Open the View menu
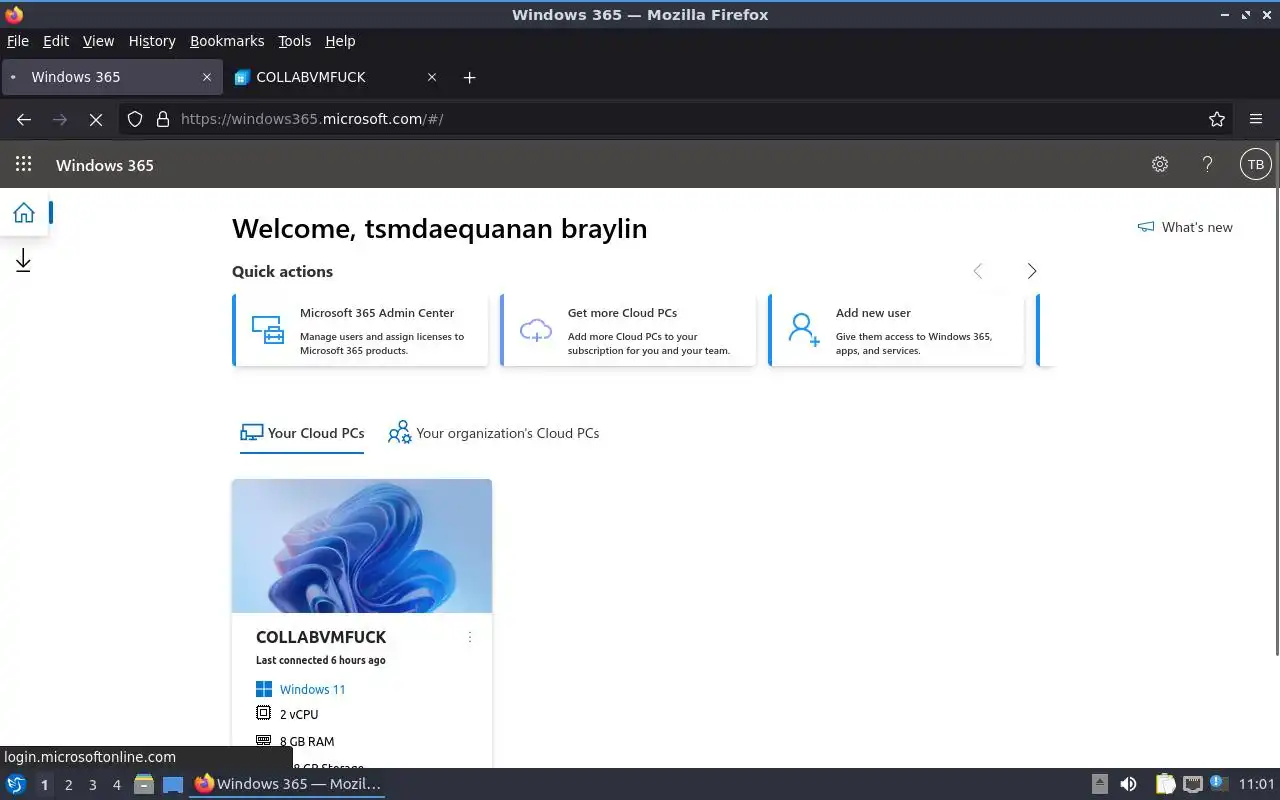Screen dimensions: 1280x800 click(98, 41)
